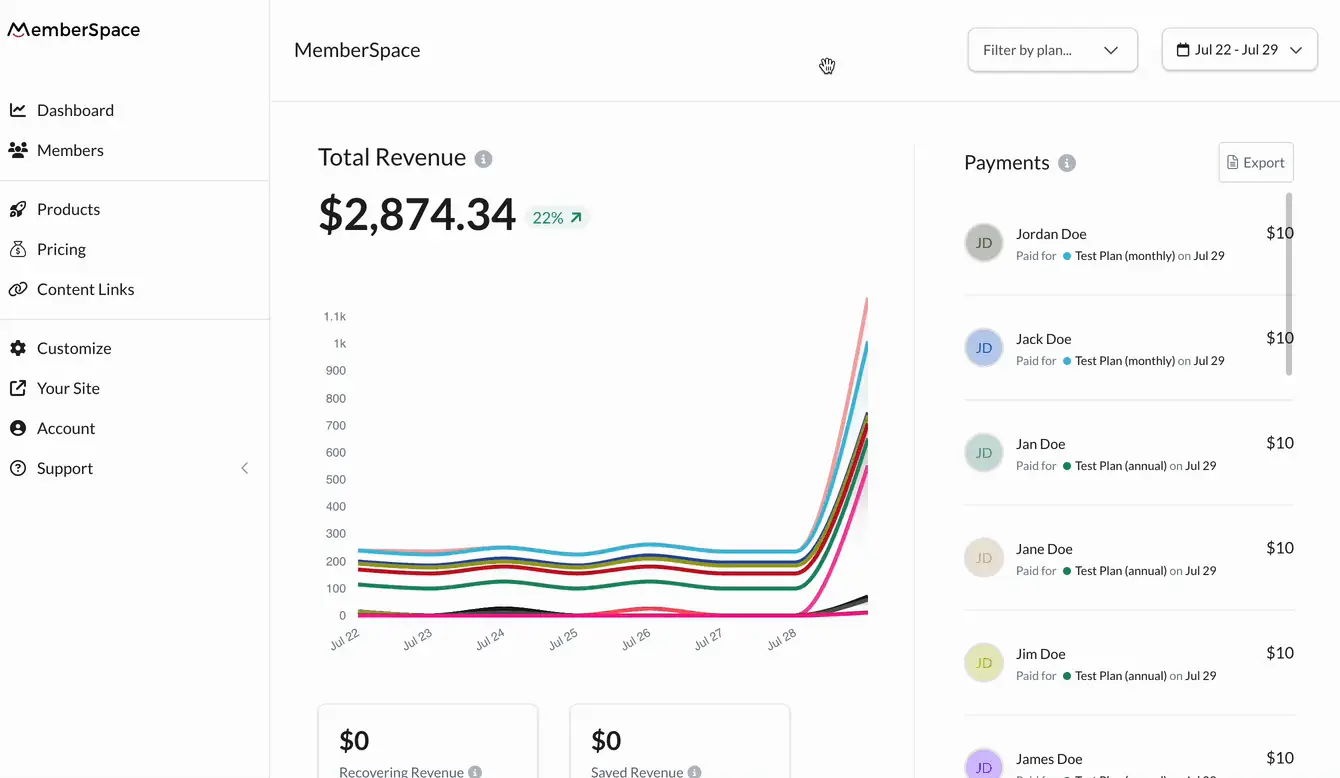Click the Jordan Doe payment name
The image size is (1340, 778).
1051,234
